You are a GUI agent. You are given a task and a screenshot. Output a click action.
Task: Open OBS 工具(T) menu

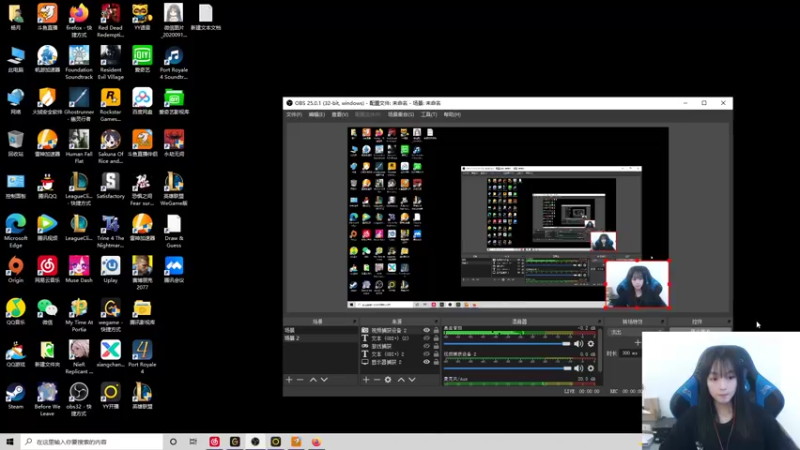tap(429, 115)
